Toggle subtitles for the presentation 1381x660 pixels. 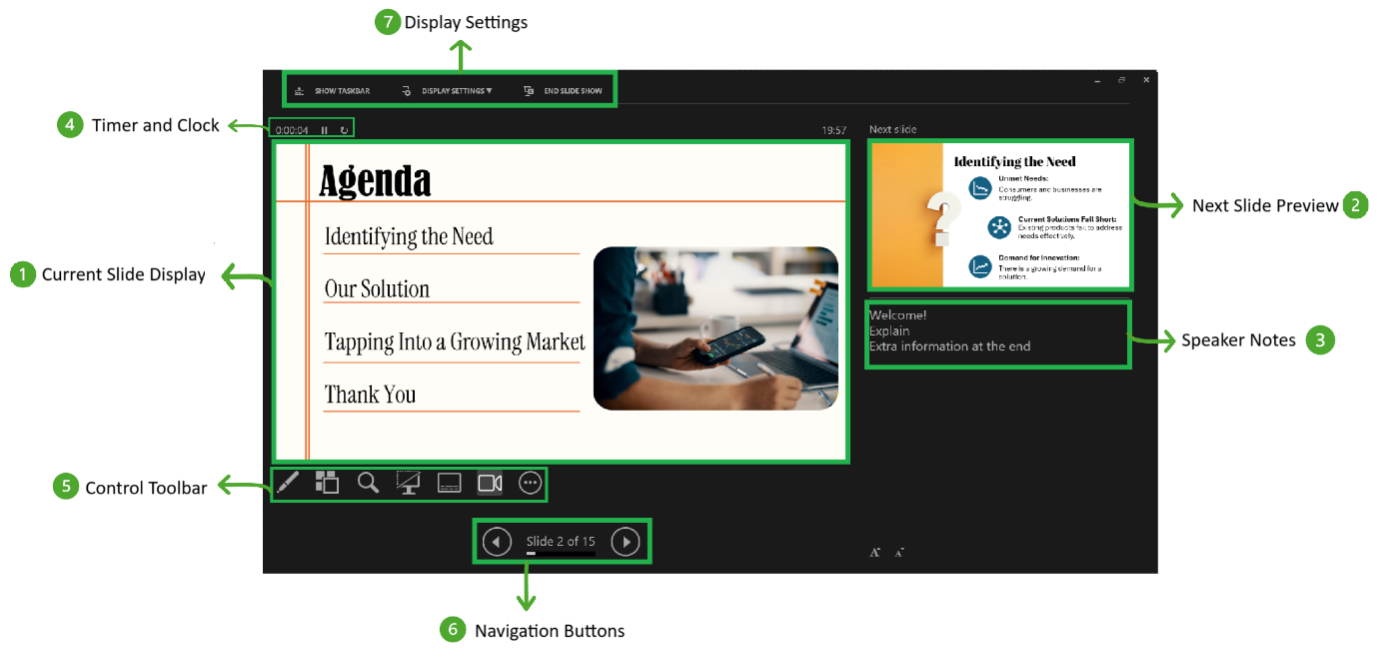point(449,484)
